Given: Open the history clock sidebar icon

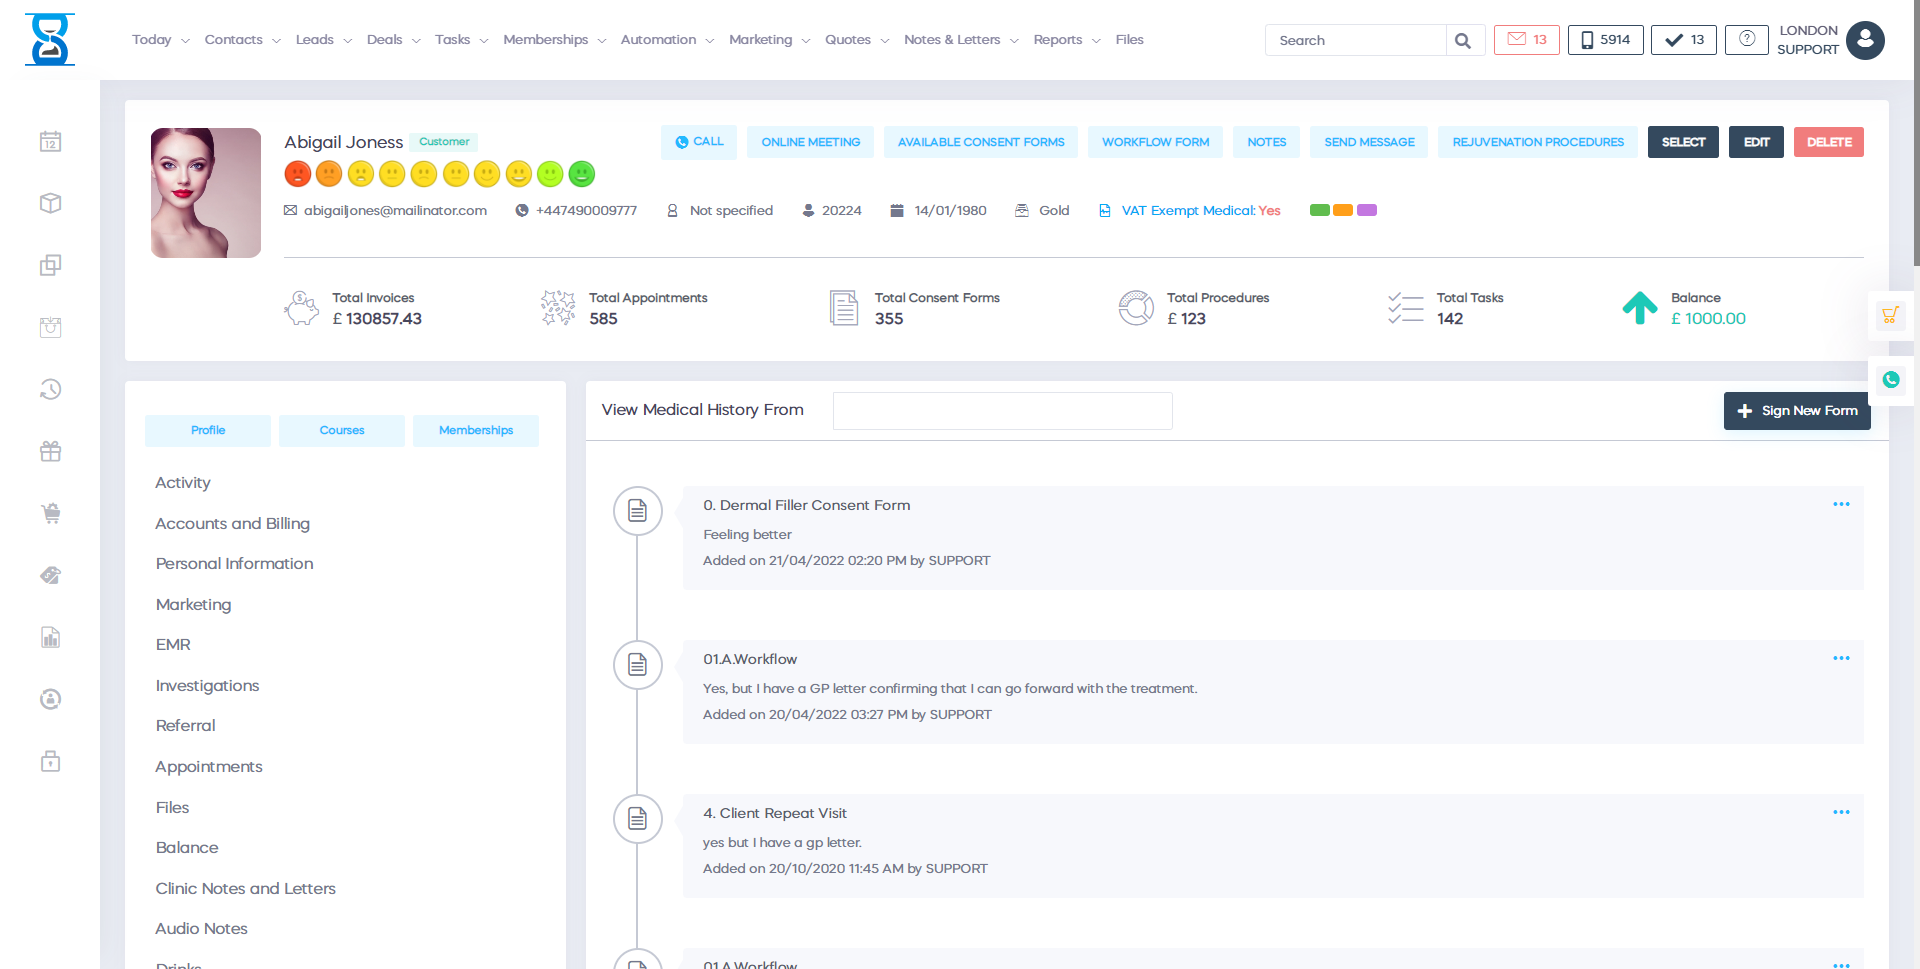Looking at the screenshot, I should point(51,390).
